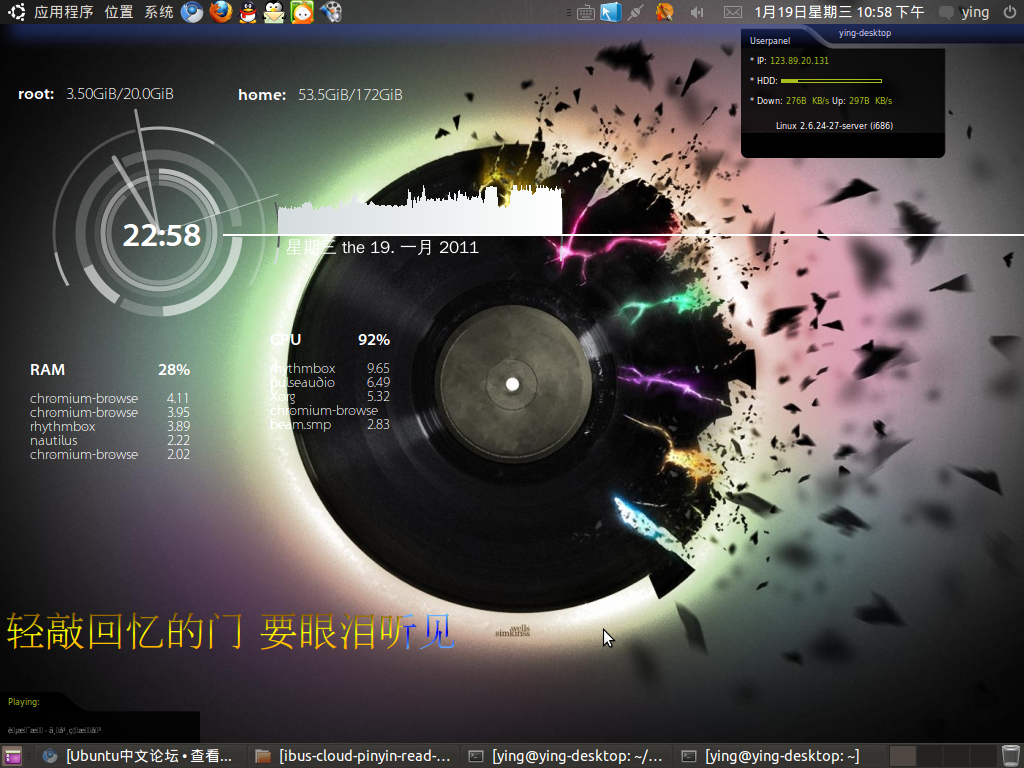Open the penguin mail launcher icon
Viewport: 1024px width, 768px height.
tap(274, 12)
